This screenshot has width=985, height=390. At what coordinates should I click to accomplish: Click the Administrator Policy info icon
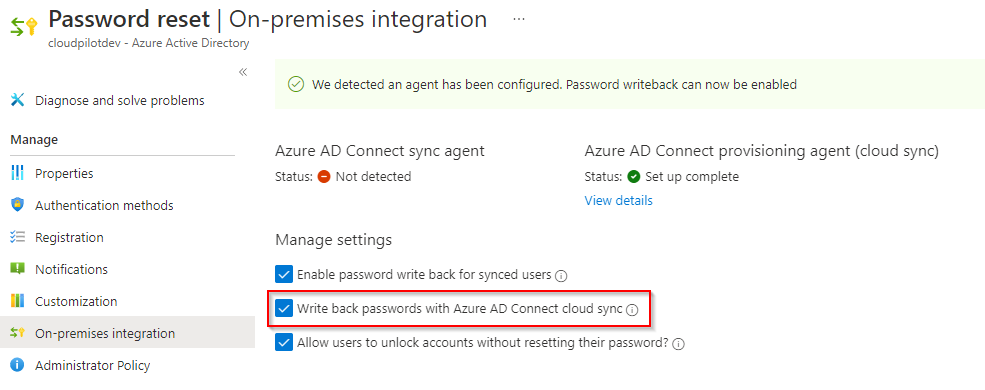[x=18, y=365]
